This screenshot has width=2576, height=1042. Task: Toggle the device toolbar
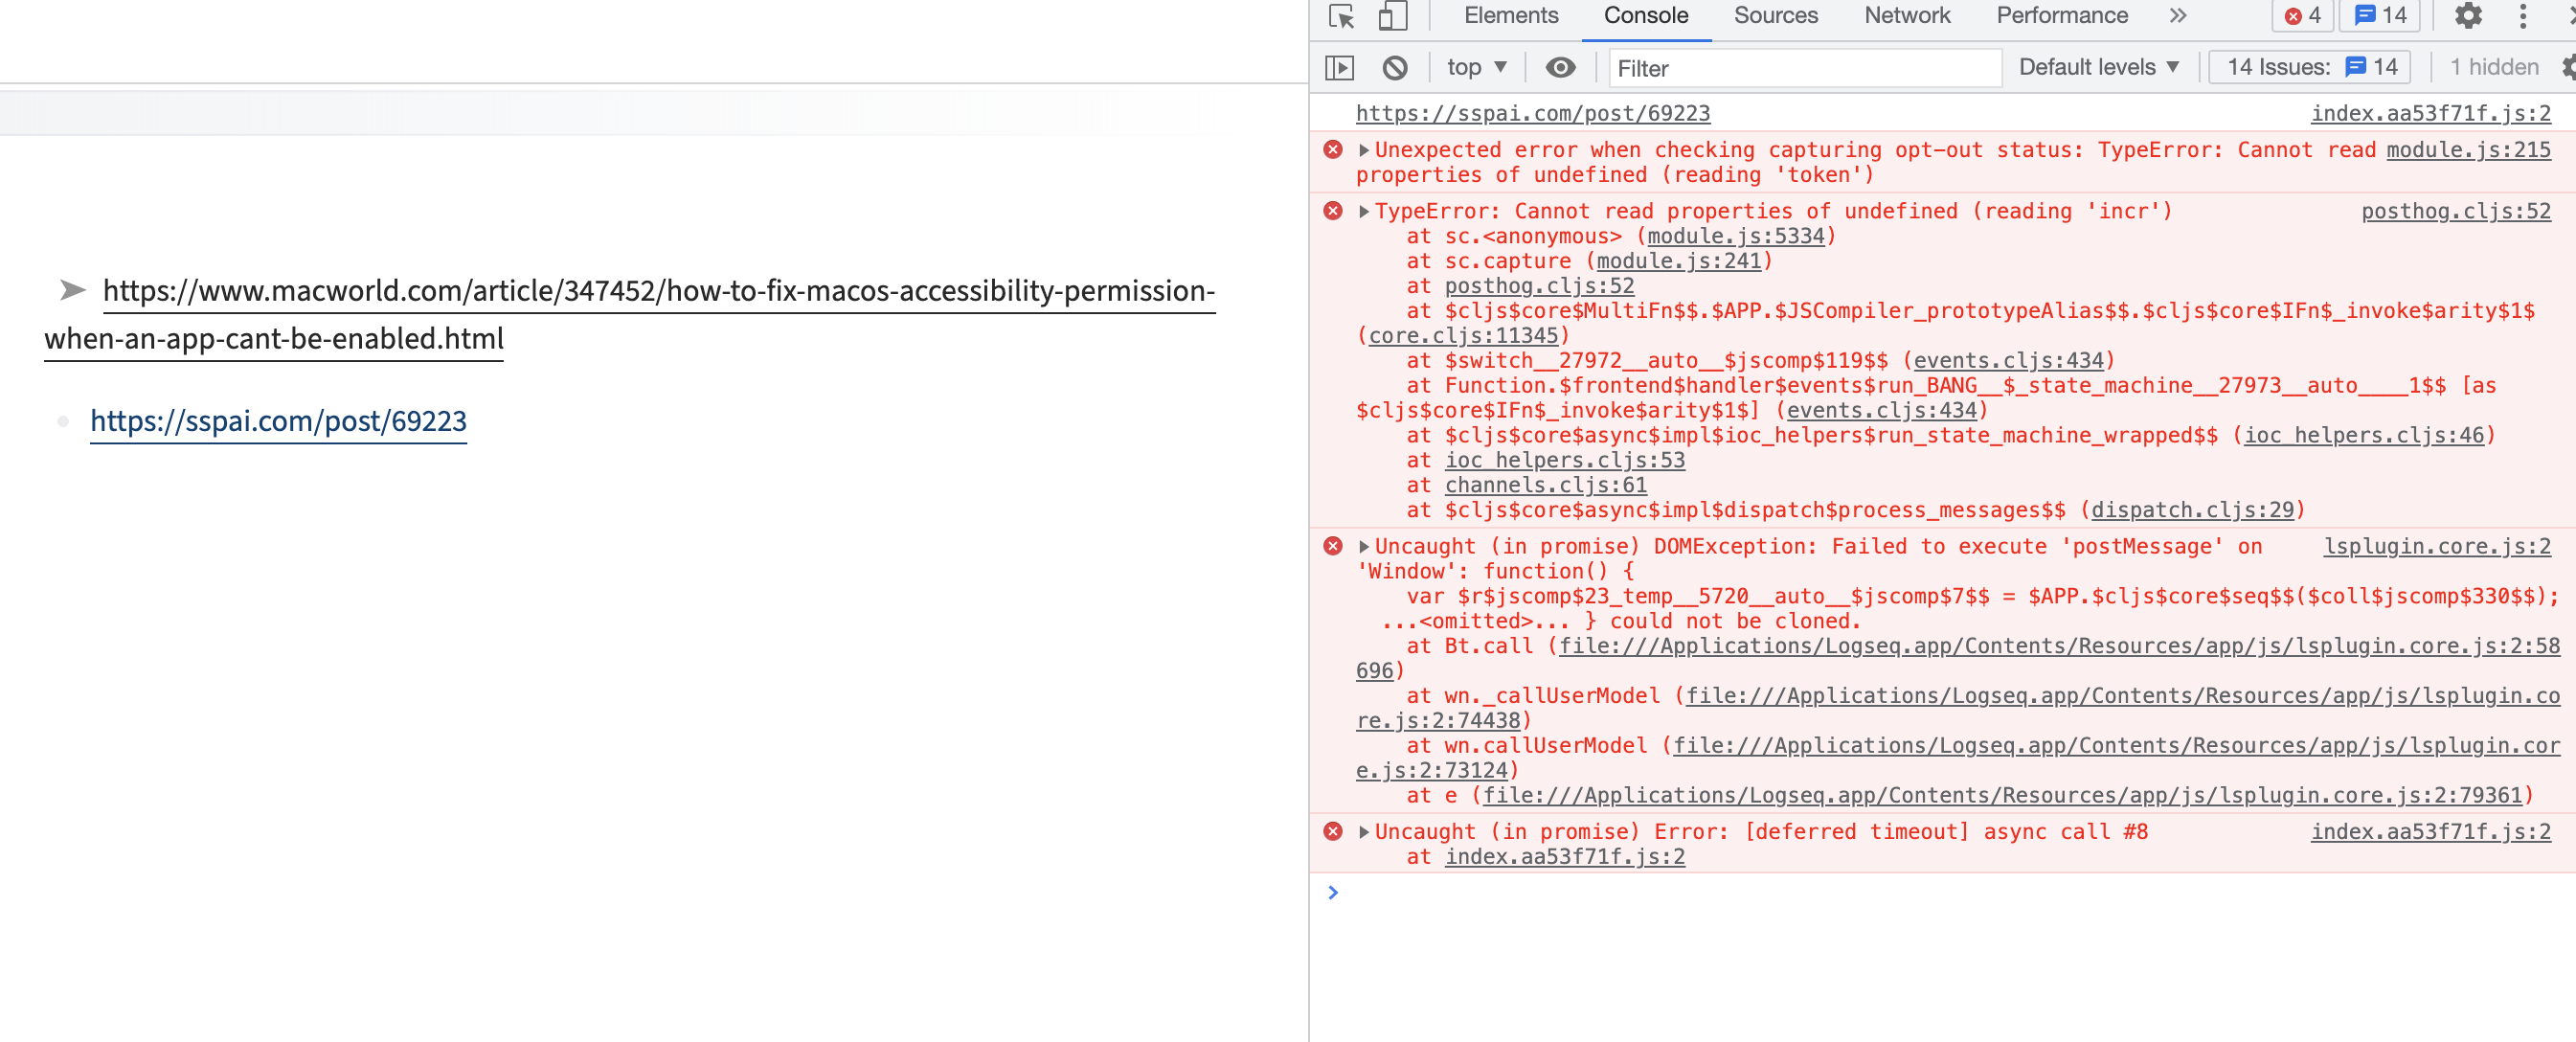click(1391, 16)
